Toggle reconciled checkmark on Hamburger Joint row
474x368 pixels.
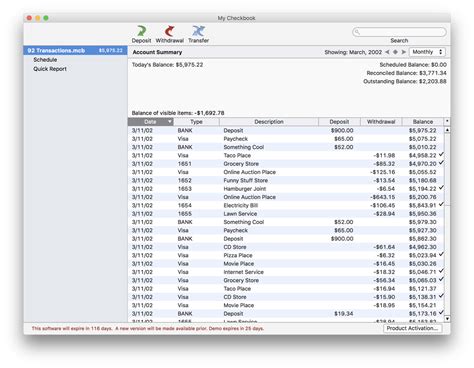[441, 188]
